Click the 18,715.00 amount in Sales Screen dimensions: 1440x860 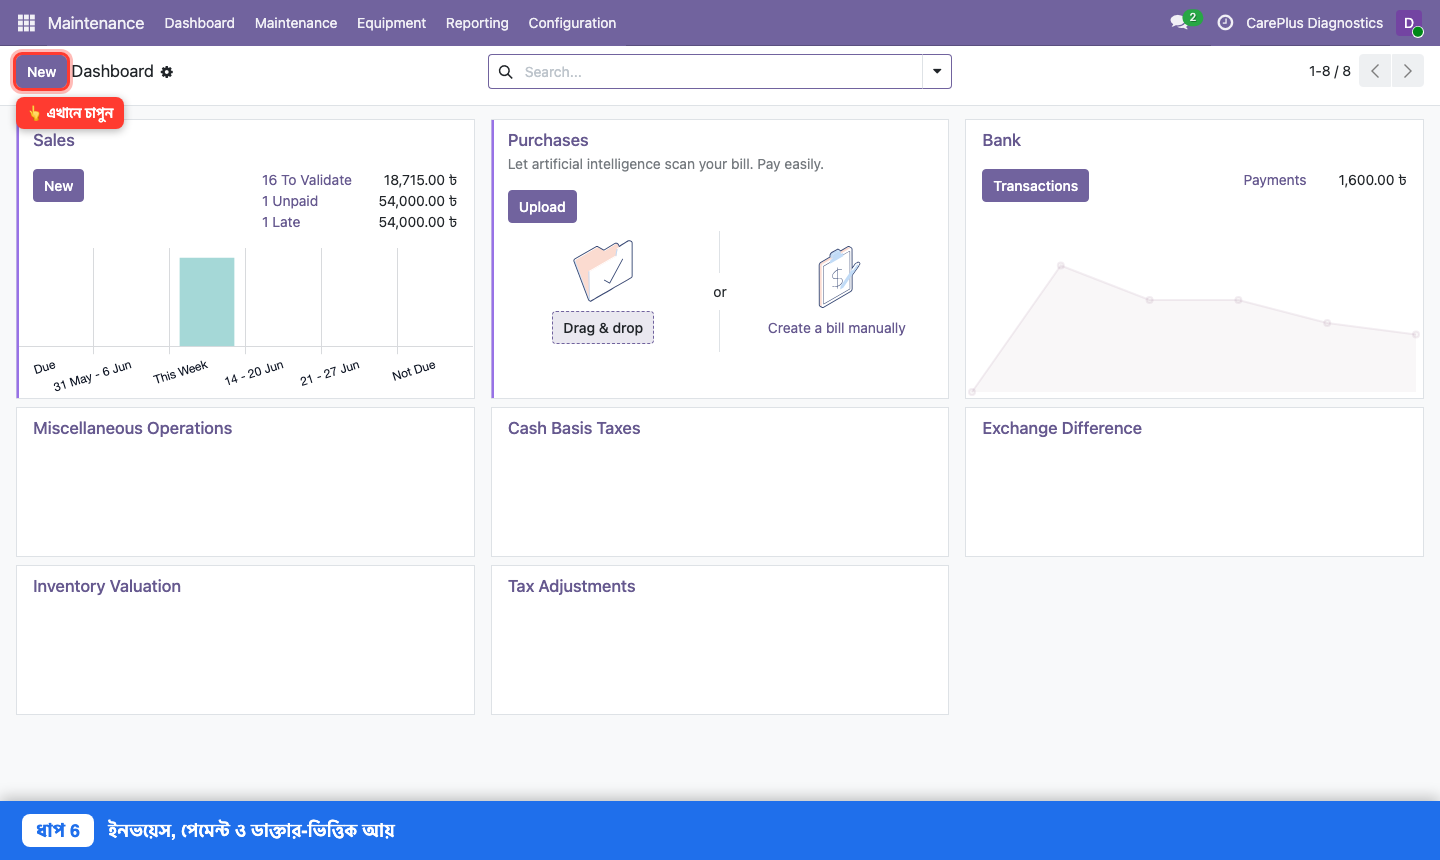click(420, 180)
